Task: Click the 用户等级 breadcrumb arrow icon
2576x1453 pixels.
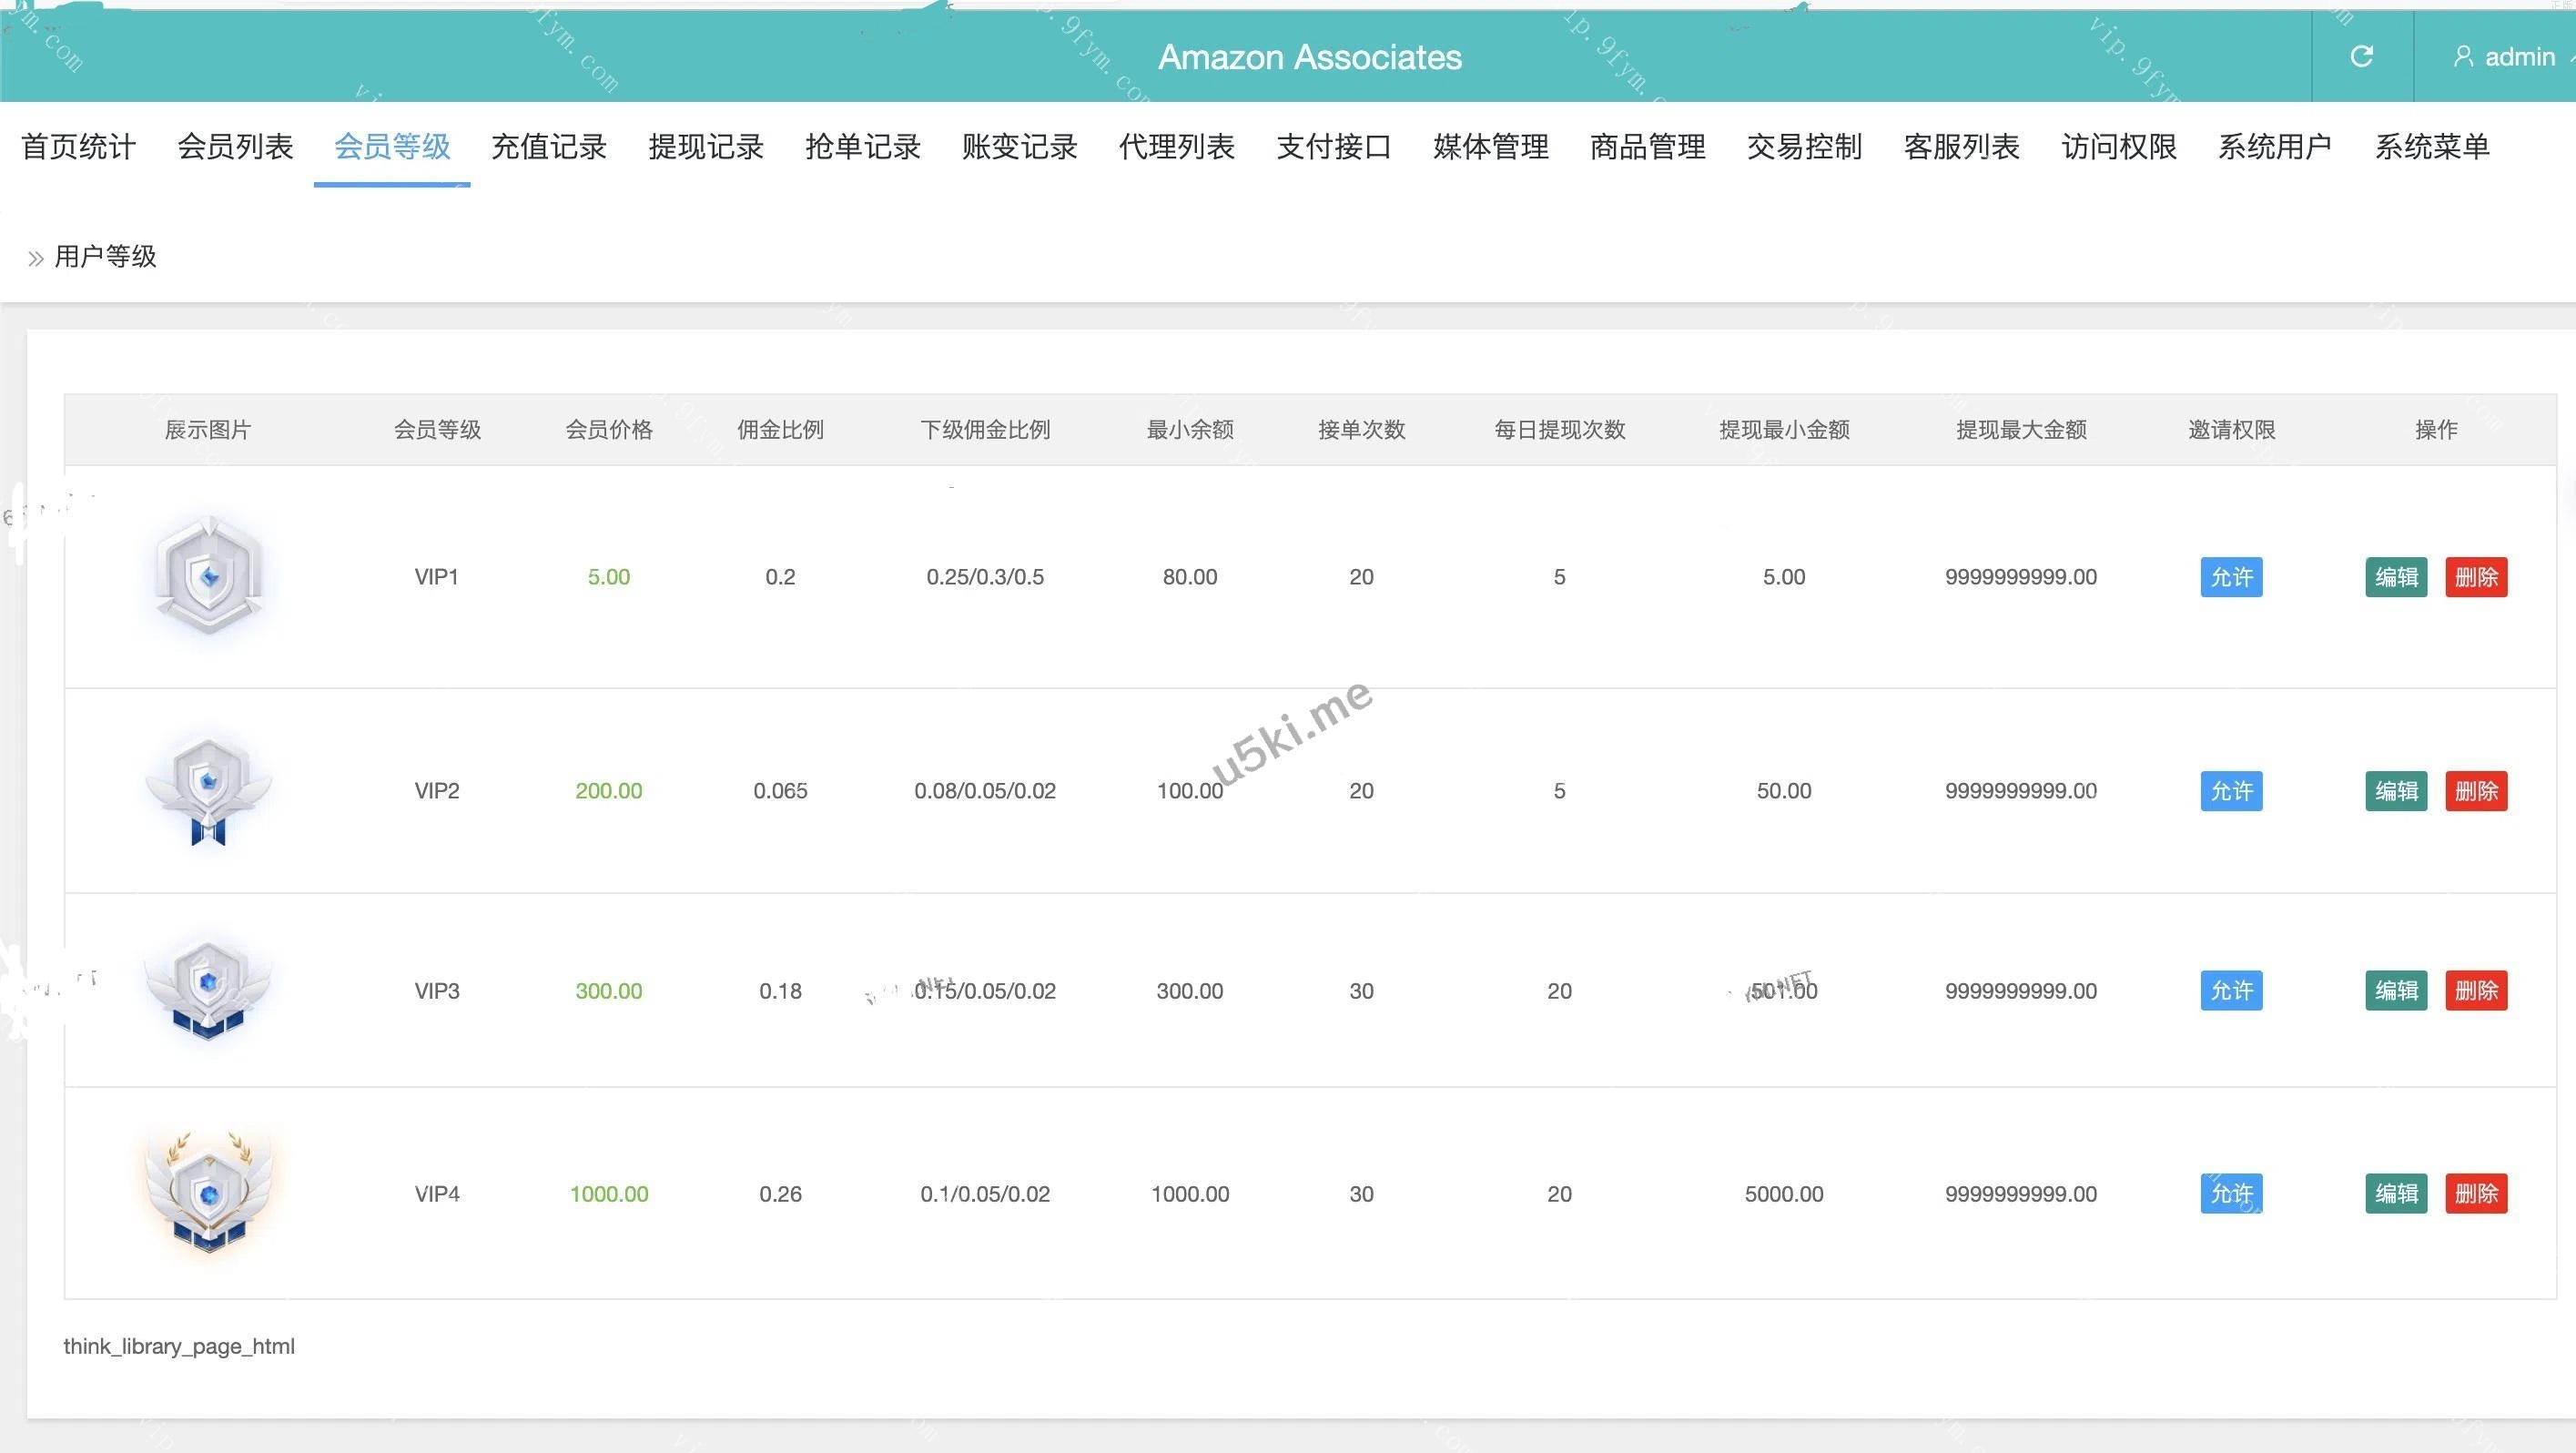Action: pyautogui.click(x=36, y=259)
